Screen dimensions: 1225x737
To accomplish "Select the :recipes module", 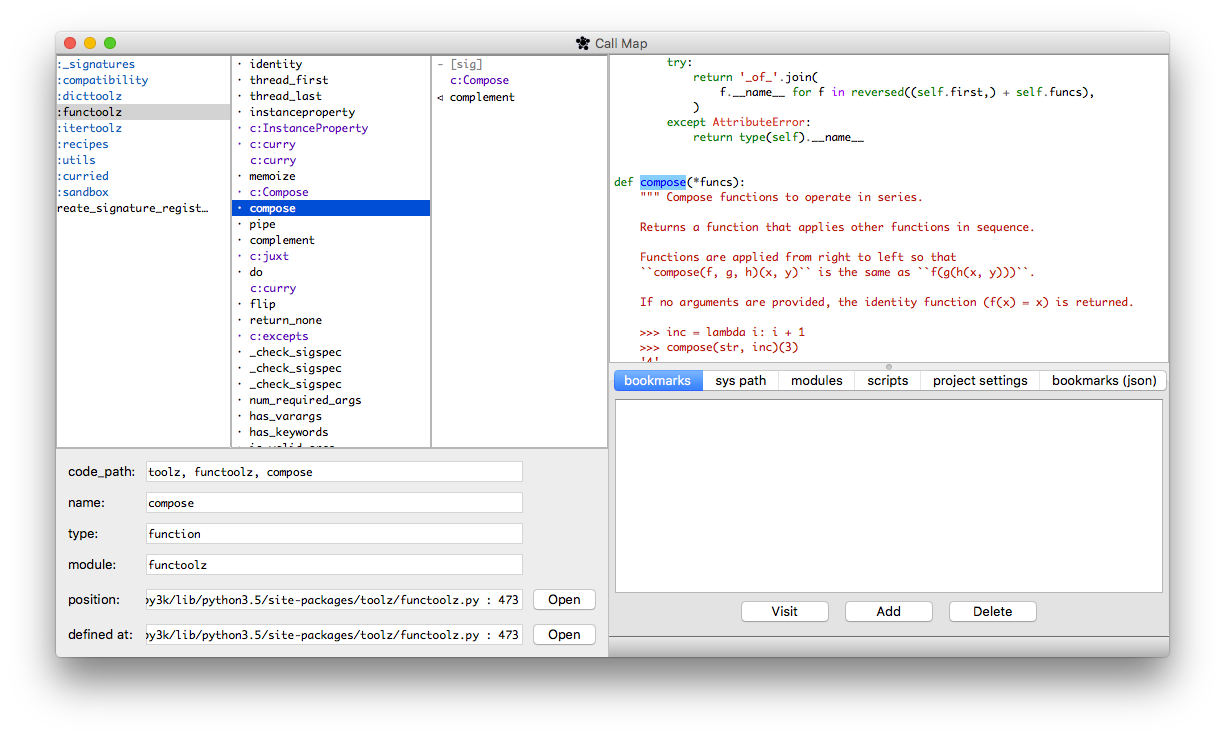I will (x=143, y=144).
